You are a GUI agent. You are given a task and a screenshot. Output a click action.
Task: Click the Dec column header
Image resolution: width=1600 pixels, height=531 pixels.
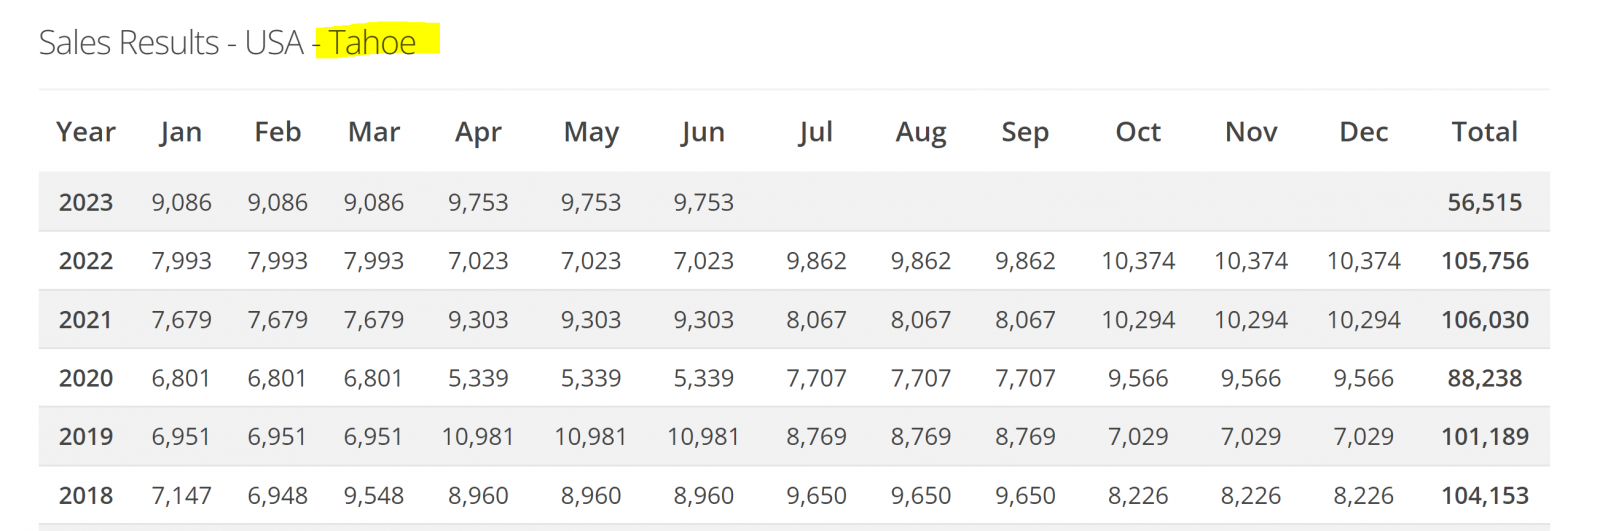tap(1364, 132)
